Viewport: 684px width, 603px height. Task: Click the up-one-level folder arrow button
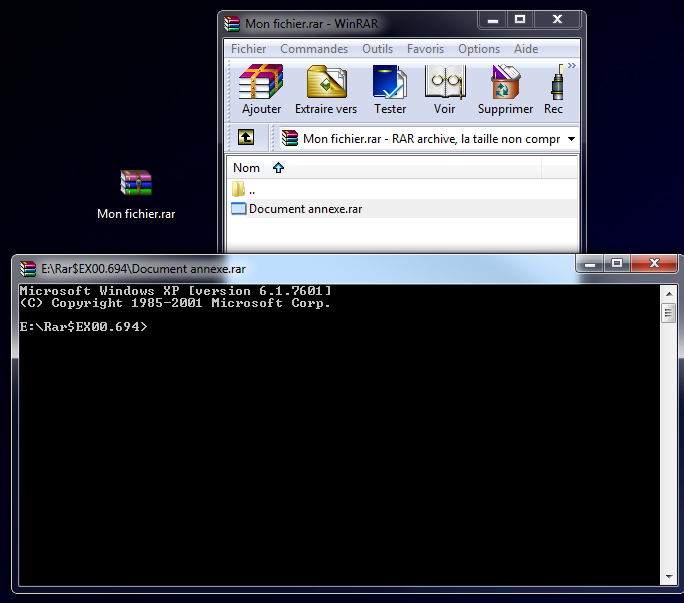pyautogui.click(x=246, y=138)
